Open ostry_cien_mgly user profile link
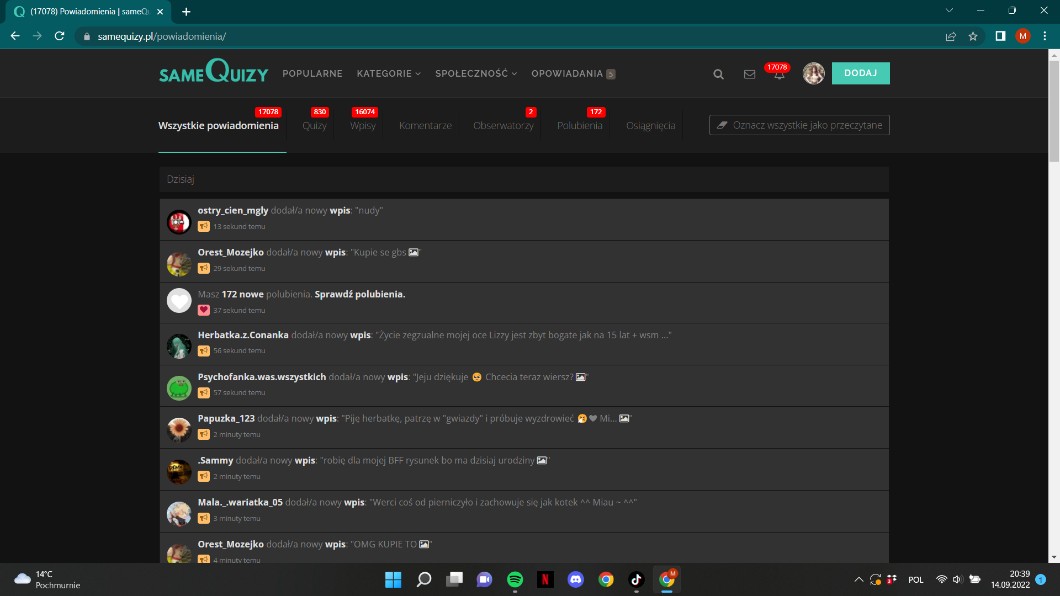 233,211
